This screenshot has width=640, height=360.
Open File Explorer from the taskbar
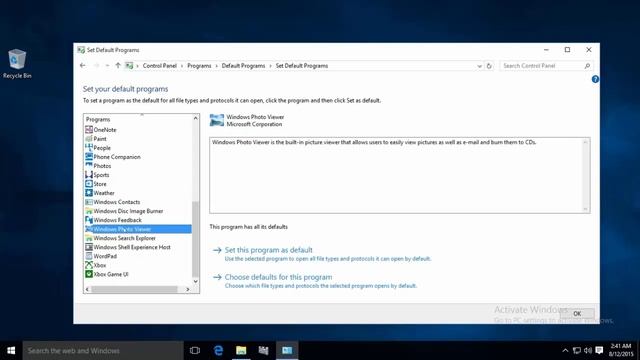point(241,350)
